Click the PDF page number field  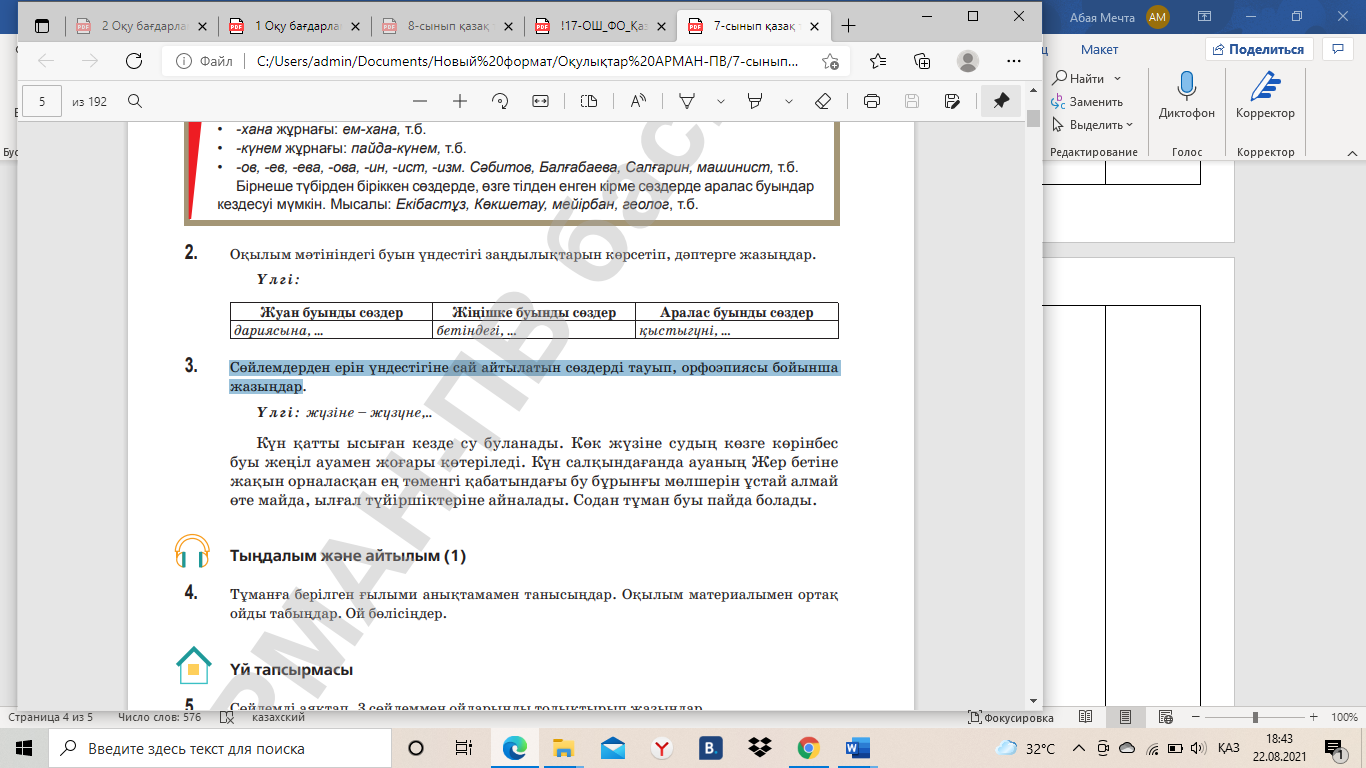coord(41,101)
